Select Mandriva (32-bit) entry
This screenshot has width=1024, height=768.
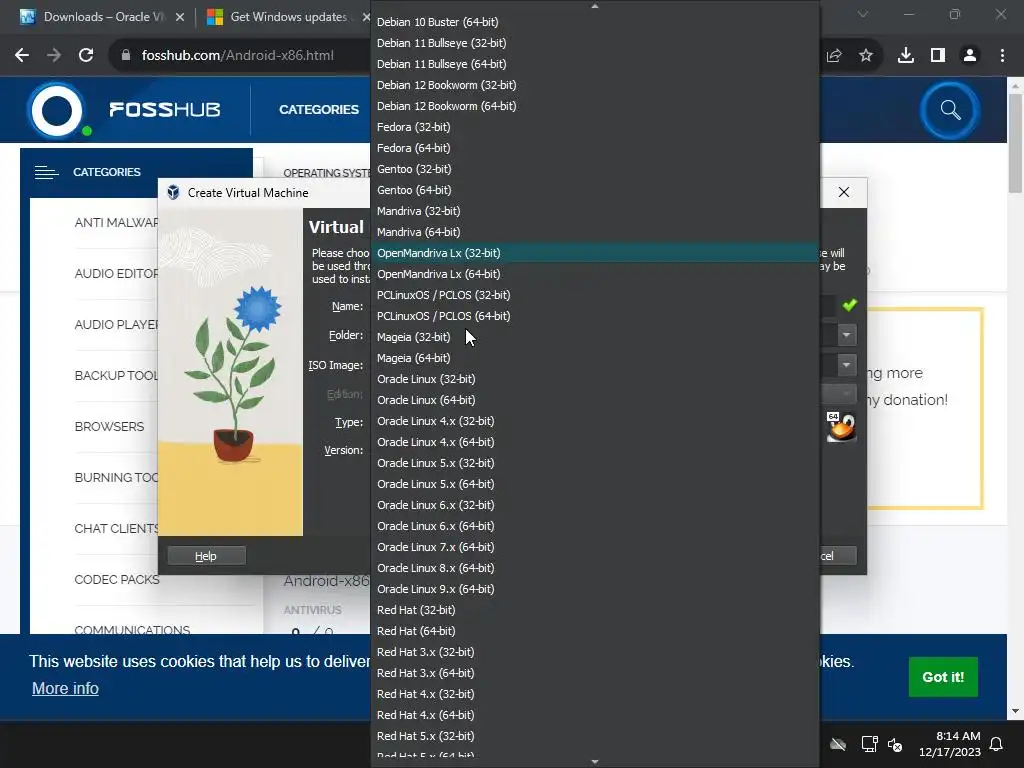[x=595, y=211]
